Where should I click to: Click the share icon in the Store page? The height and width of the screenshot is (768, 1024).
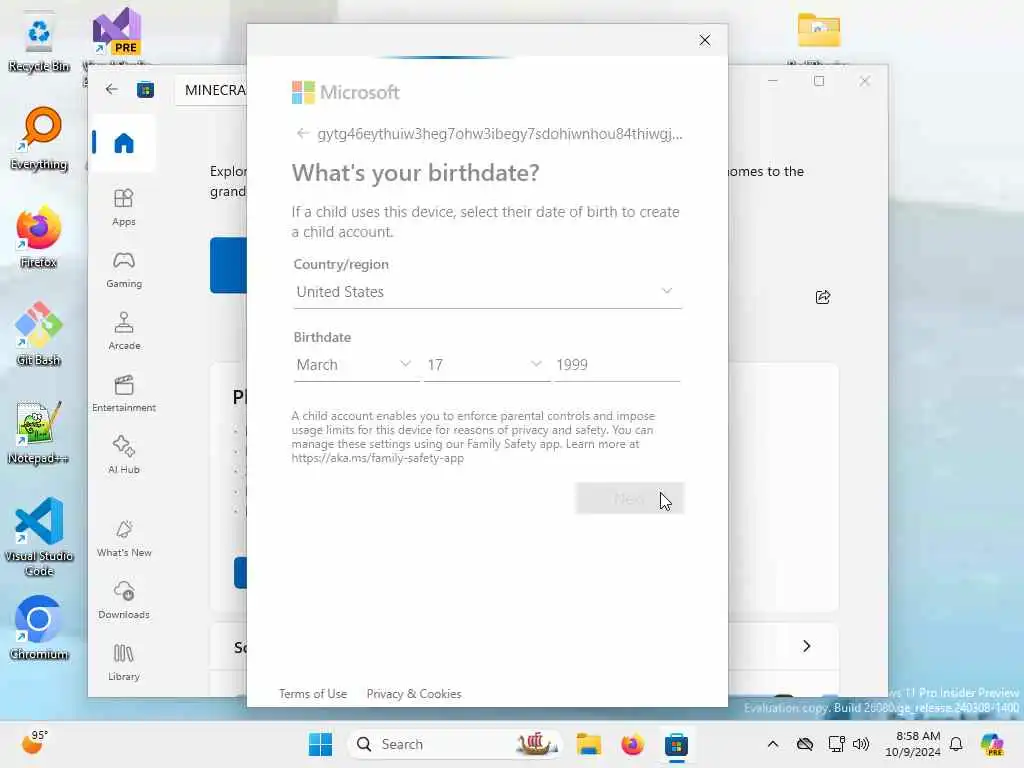823,297
